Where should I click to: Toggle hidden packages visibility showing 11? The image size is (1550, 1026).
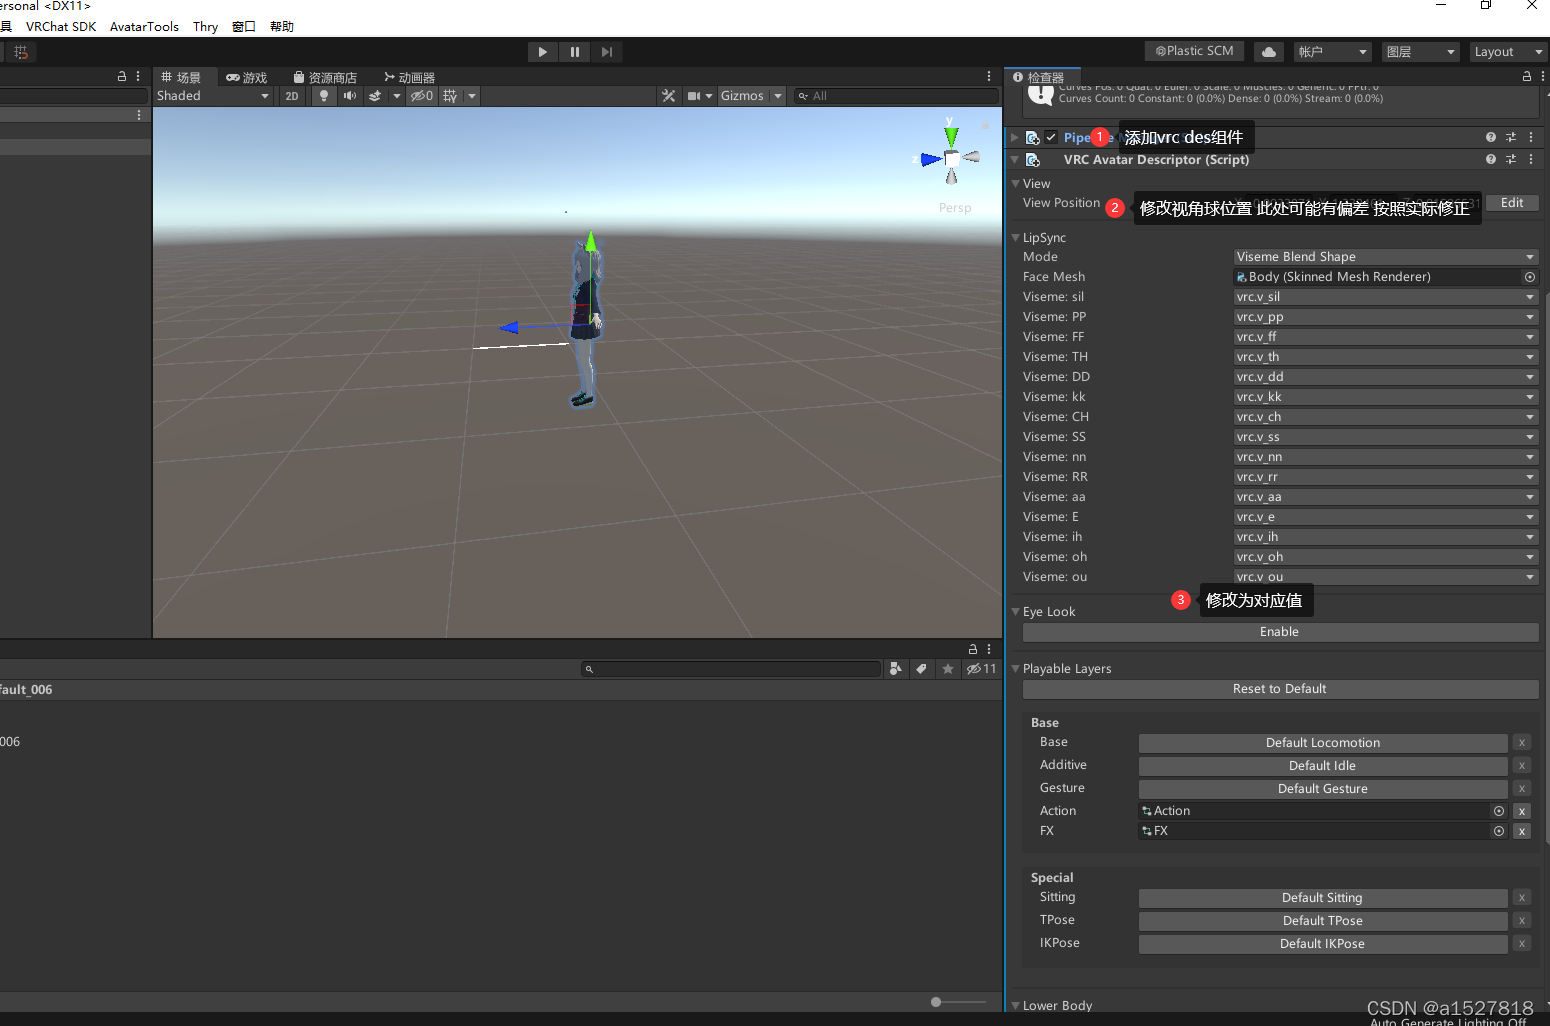[x=981, y=669]
